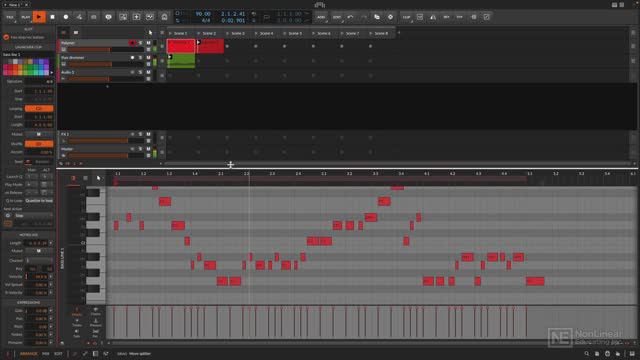Click the magnifier icon in the bottom right corner

tap(587, 354)
